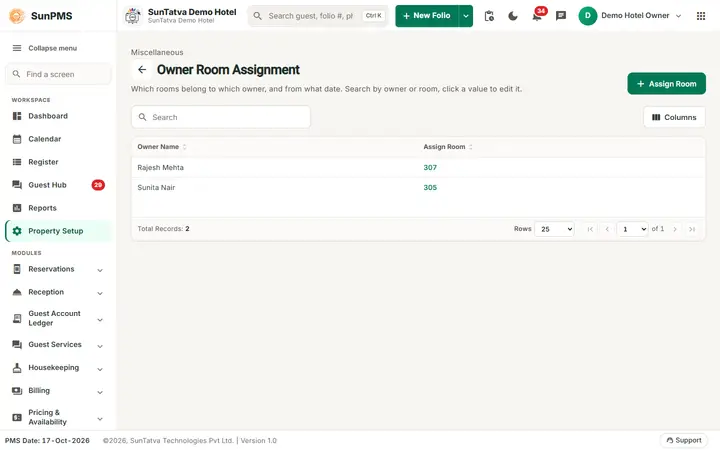The height and width of the screenshot is (450, 720).
Task: Sort by Owner Name column
Action: coord(162,147)
